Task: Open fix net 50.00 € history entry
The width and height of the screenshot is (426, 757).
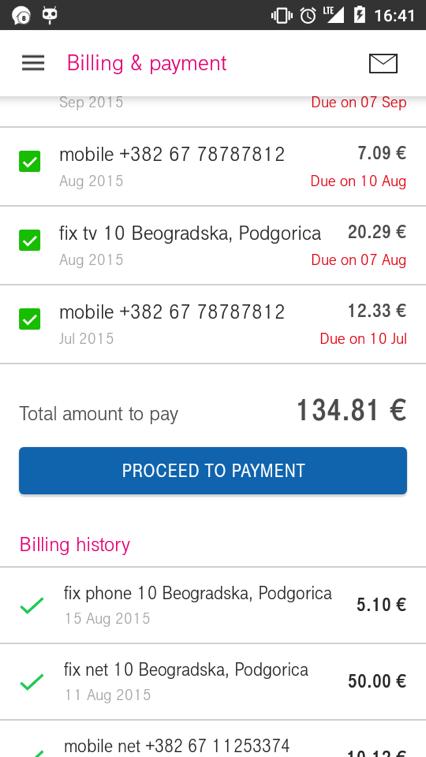Action: (213, 682)
